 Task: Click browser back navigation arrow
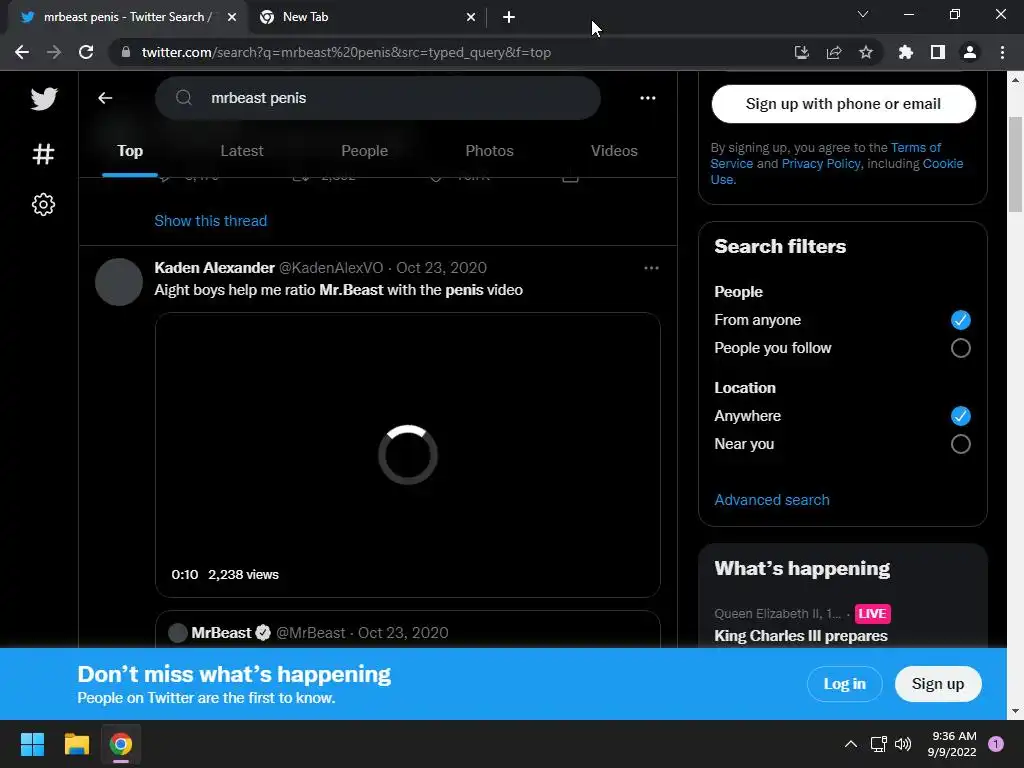[22, 52]
